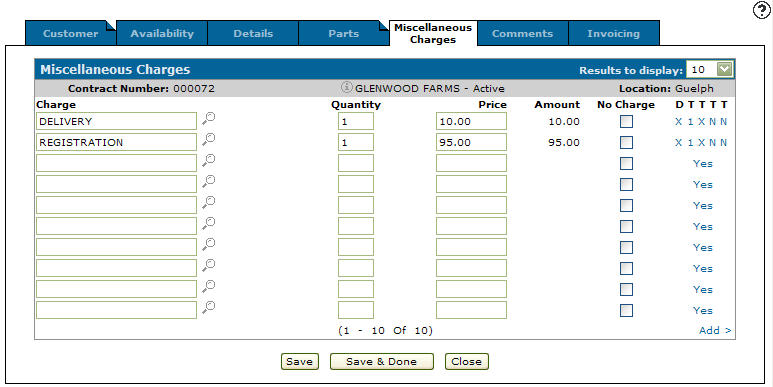Check No Charge box in sixth row
The height and width of the screenshot is (387, 773).
(626, 226)
